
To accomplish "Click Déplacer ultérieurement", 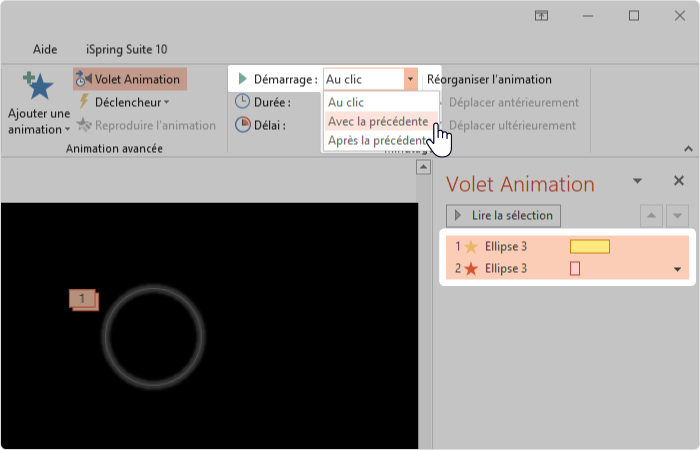I will pos(512,125).
